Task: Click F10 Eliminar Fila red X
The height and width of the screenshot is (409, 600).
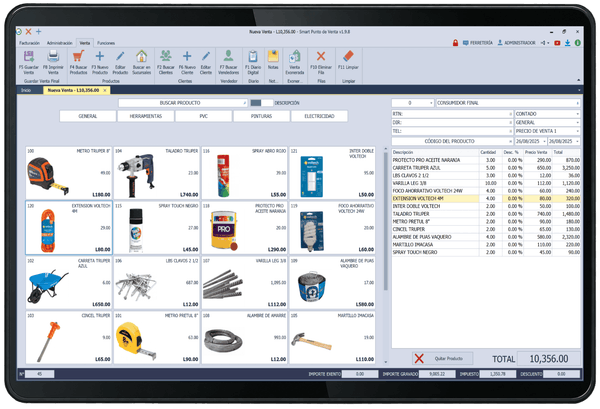Action: tap(321, 57)
